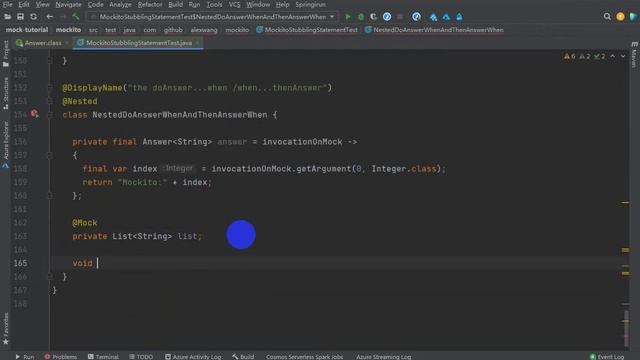Open the Problems tool window
640x360 pixels.
pyautogui.click(x=60, y=357)
